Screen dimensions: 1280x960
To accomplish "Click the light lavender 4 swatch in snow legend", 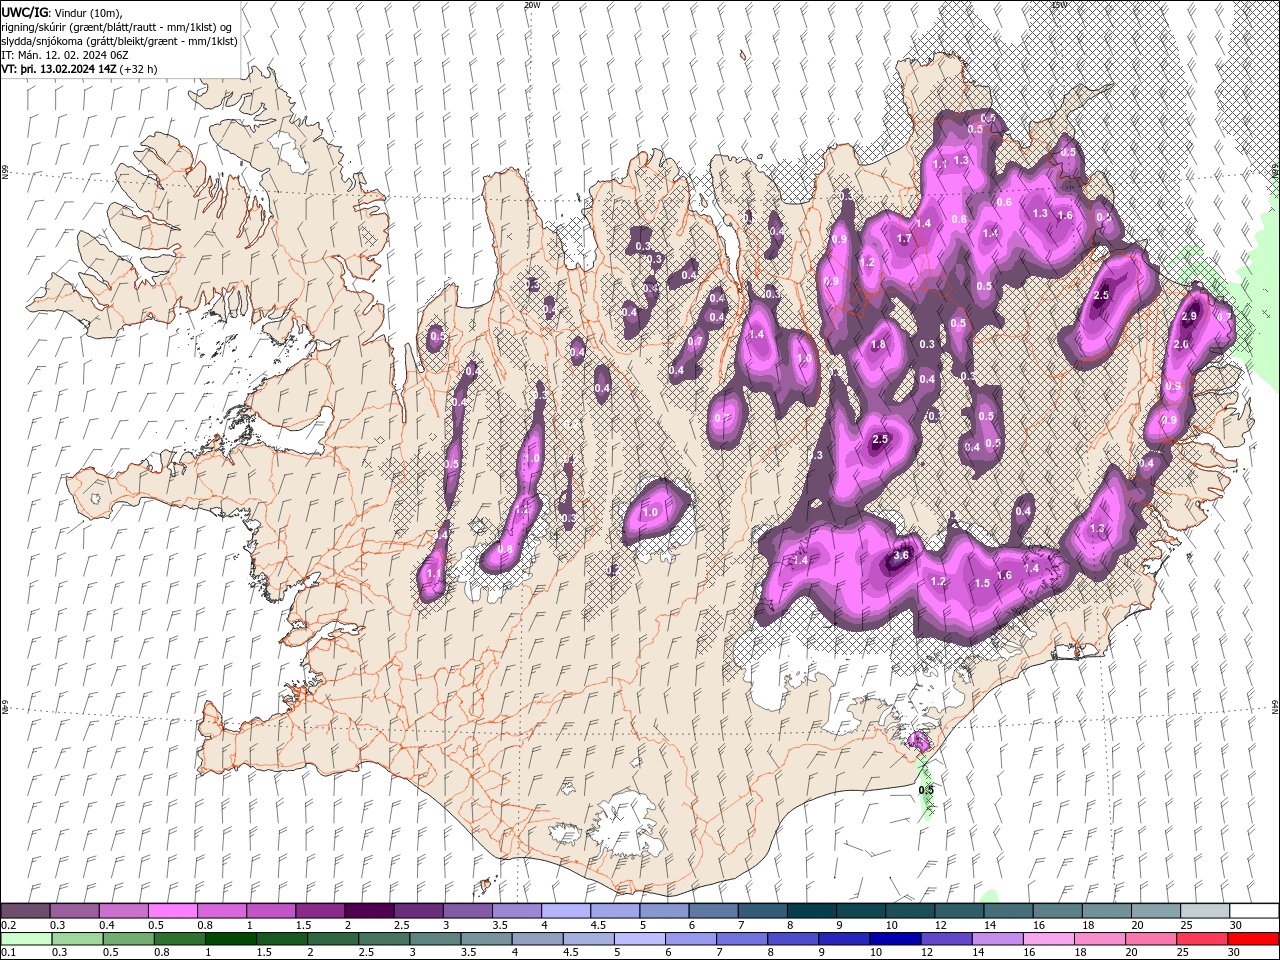I will (x=565, y=911).
